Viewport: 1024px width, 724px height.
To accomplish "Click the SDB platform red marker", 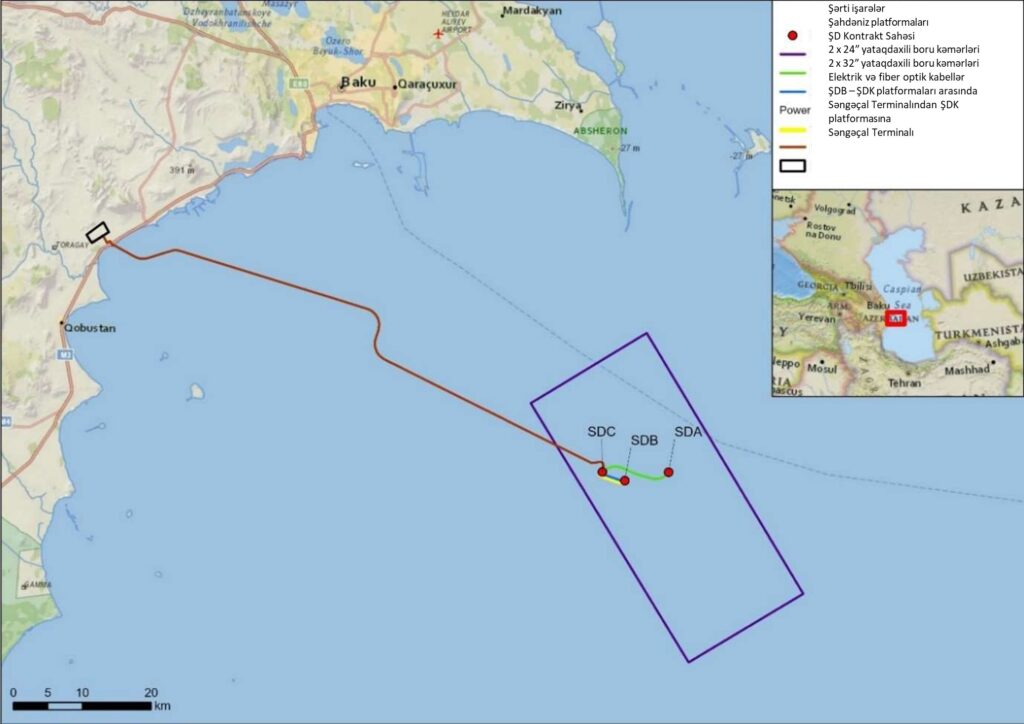I will click(624, 481).
